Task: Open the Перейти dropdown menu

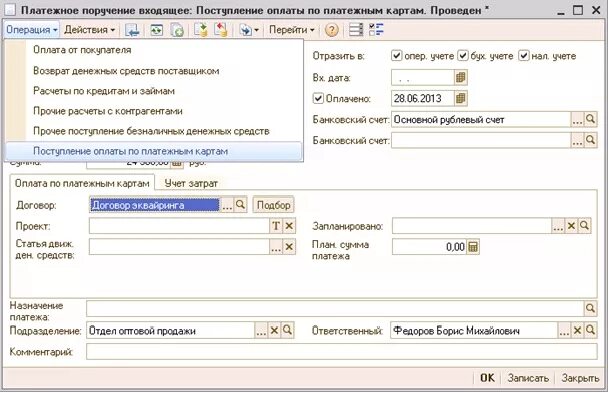Action: coord(292,30)
